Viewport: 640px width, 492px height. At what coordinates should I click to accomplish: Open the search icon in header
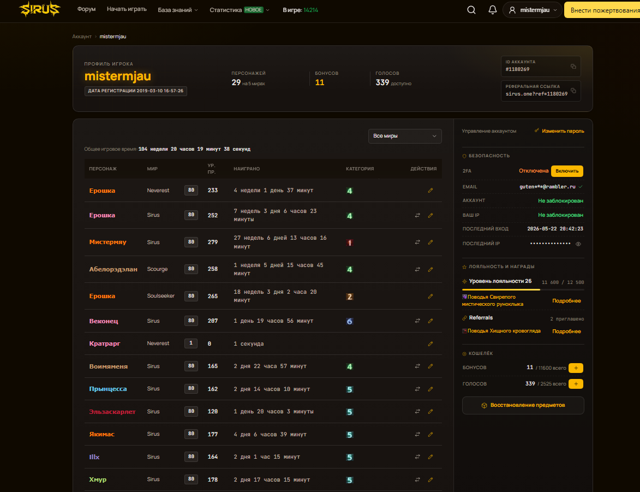(x=471, y=10)
